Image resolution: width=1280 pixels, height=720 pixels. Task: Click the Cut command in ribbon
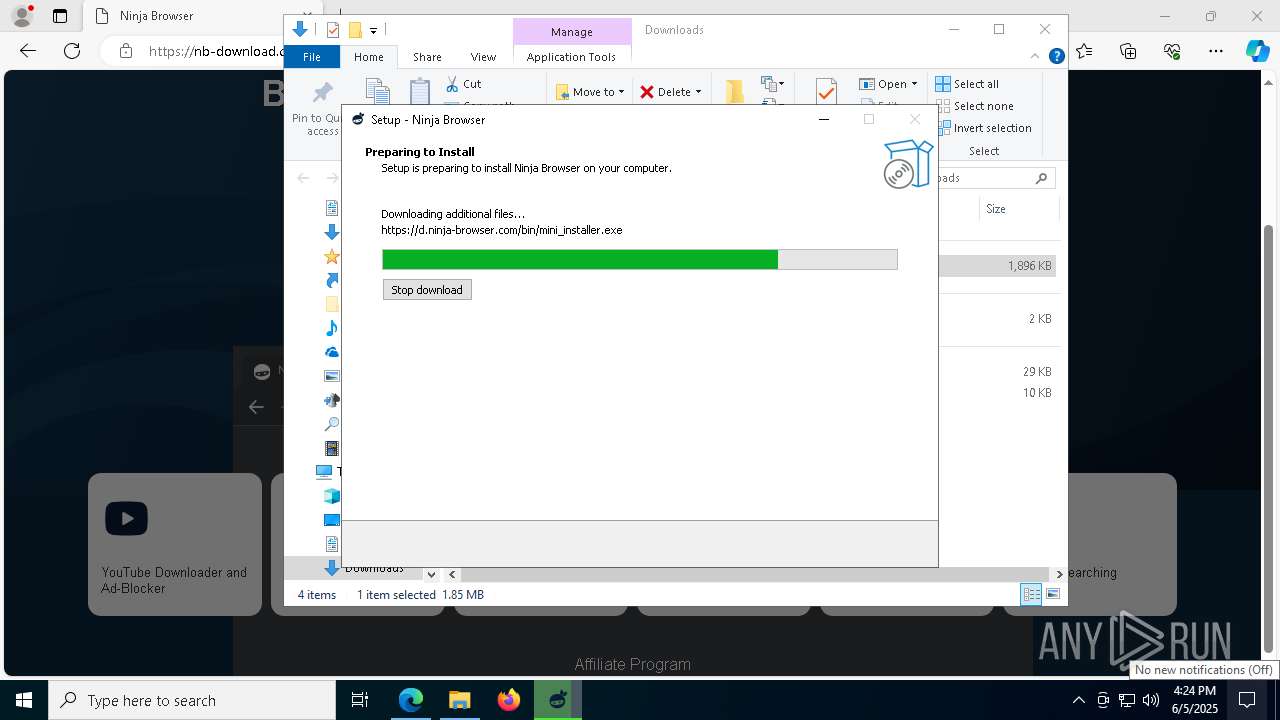tap(463, 84)
